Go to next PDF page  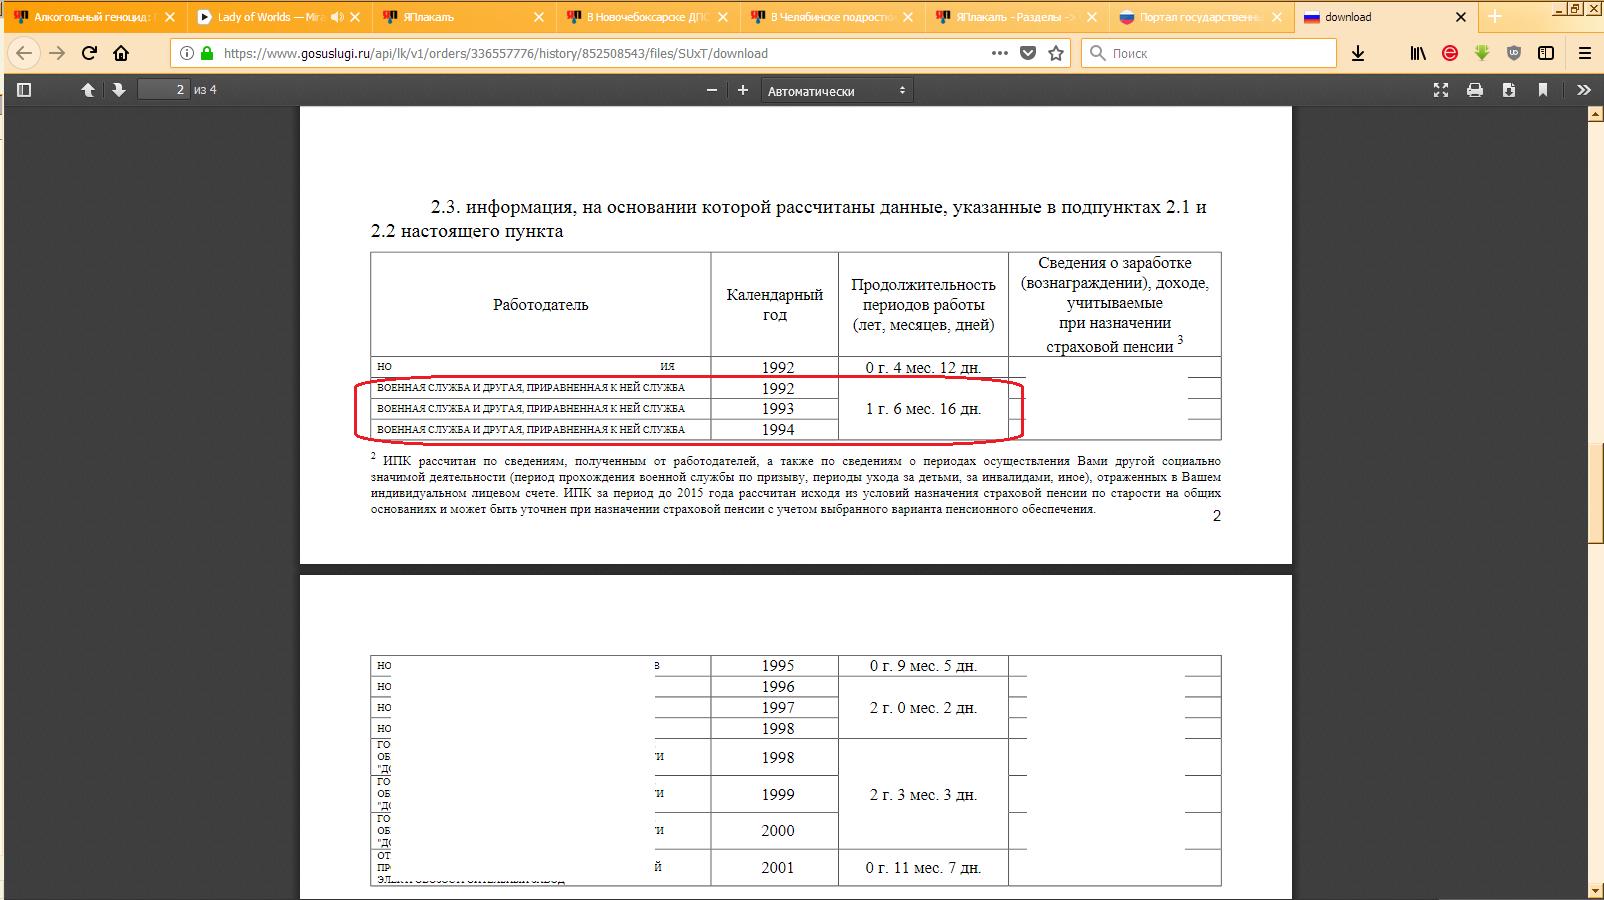[x=119, y=90]
